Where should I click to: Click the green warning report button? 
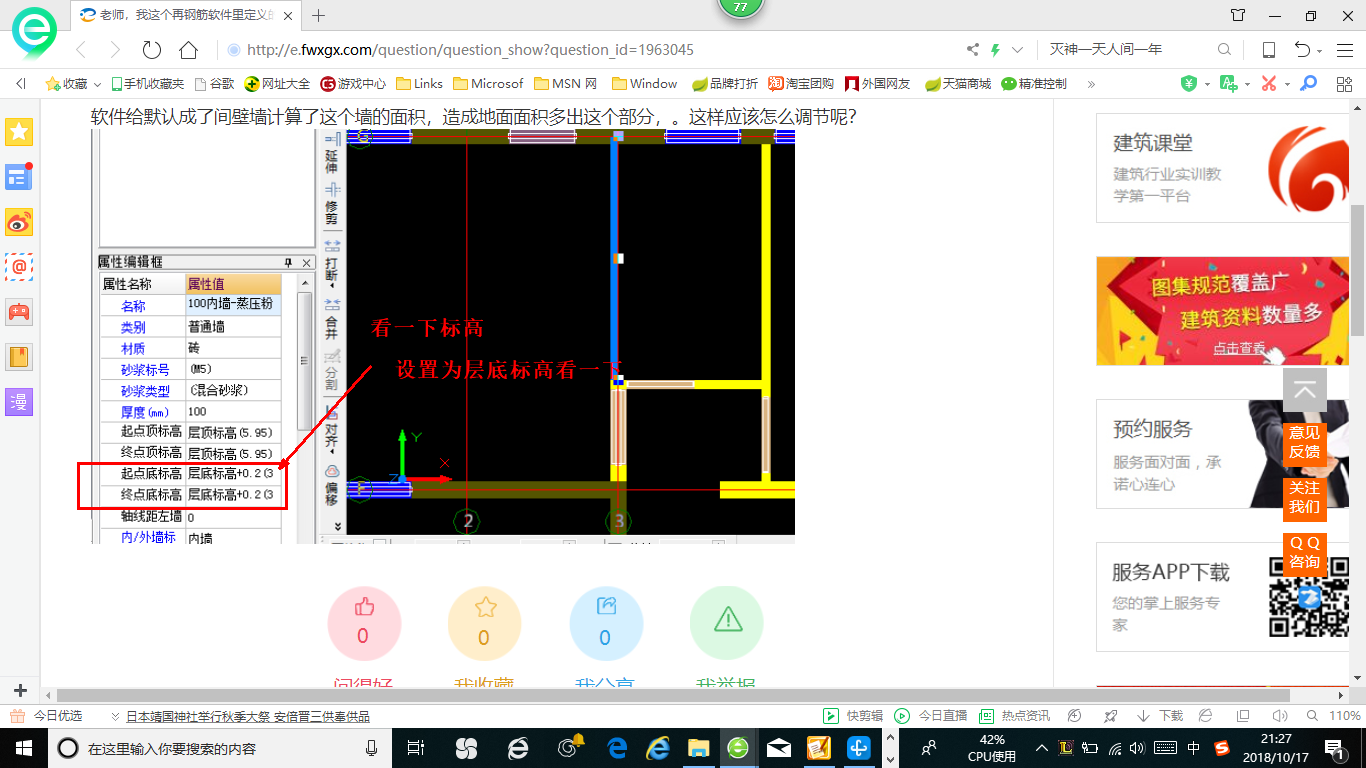click(727, 623)
